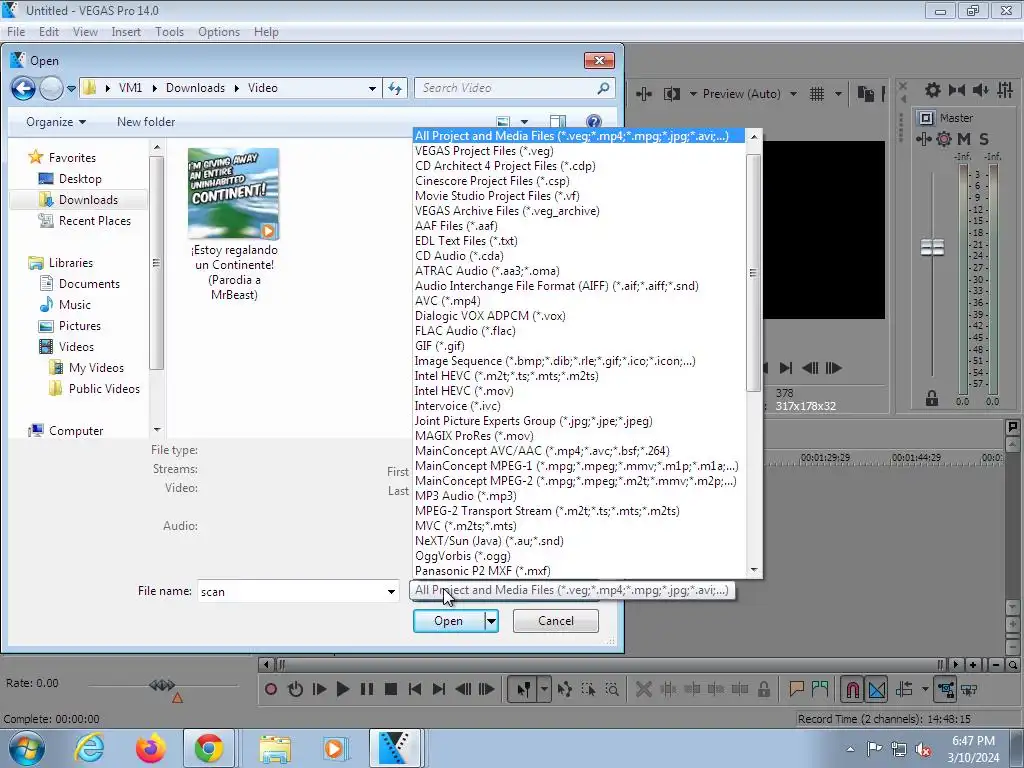Expand the File name history dropdown arrow

click(x=391, y=592)
